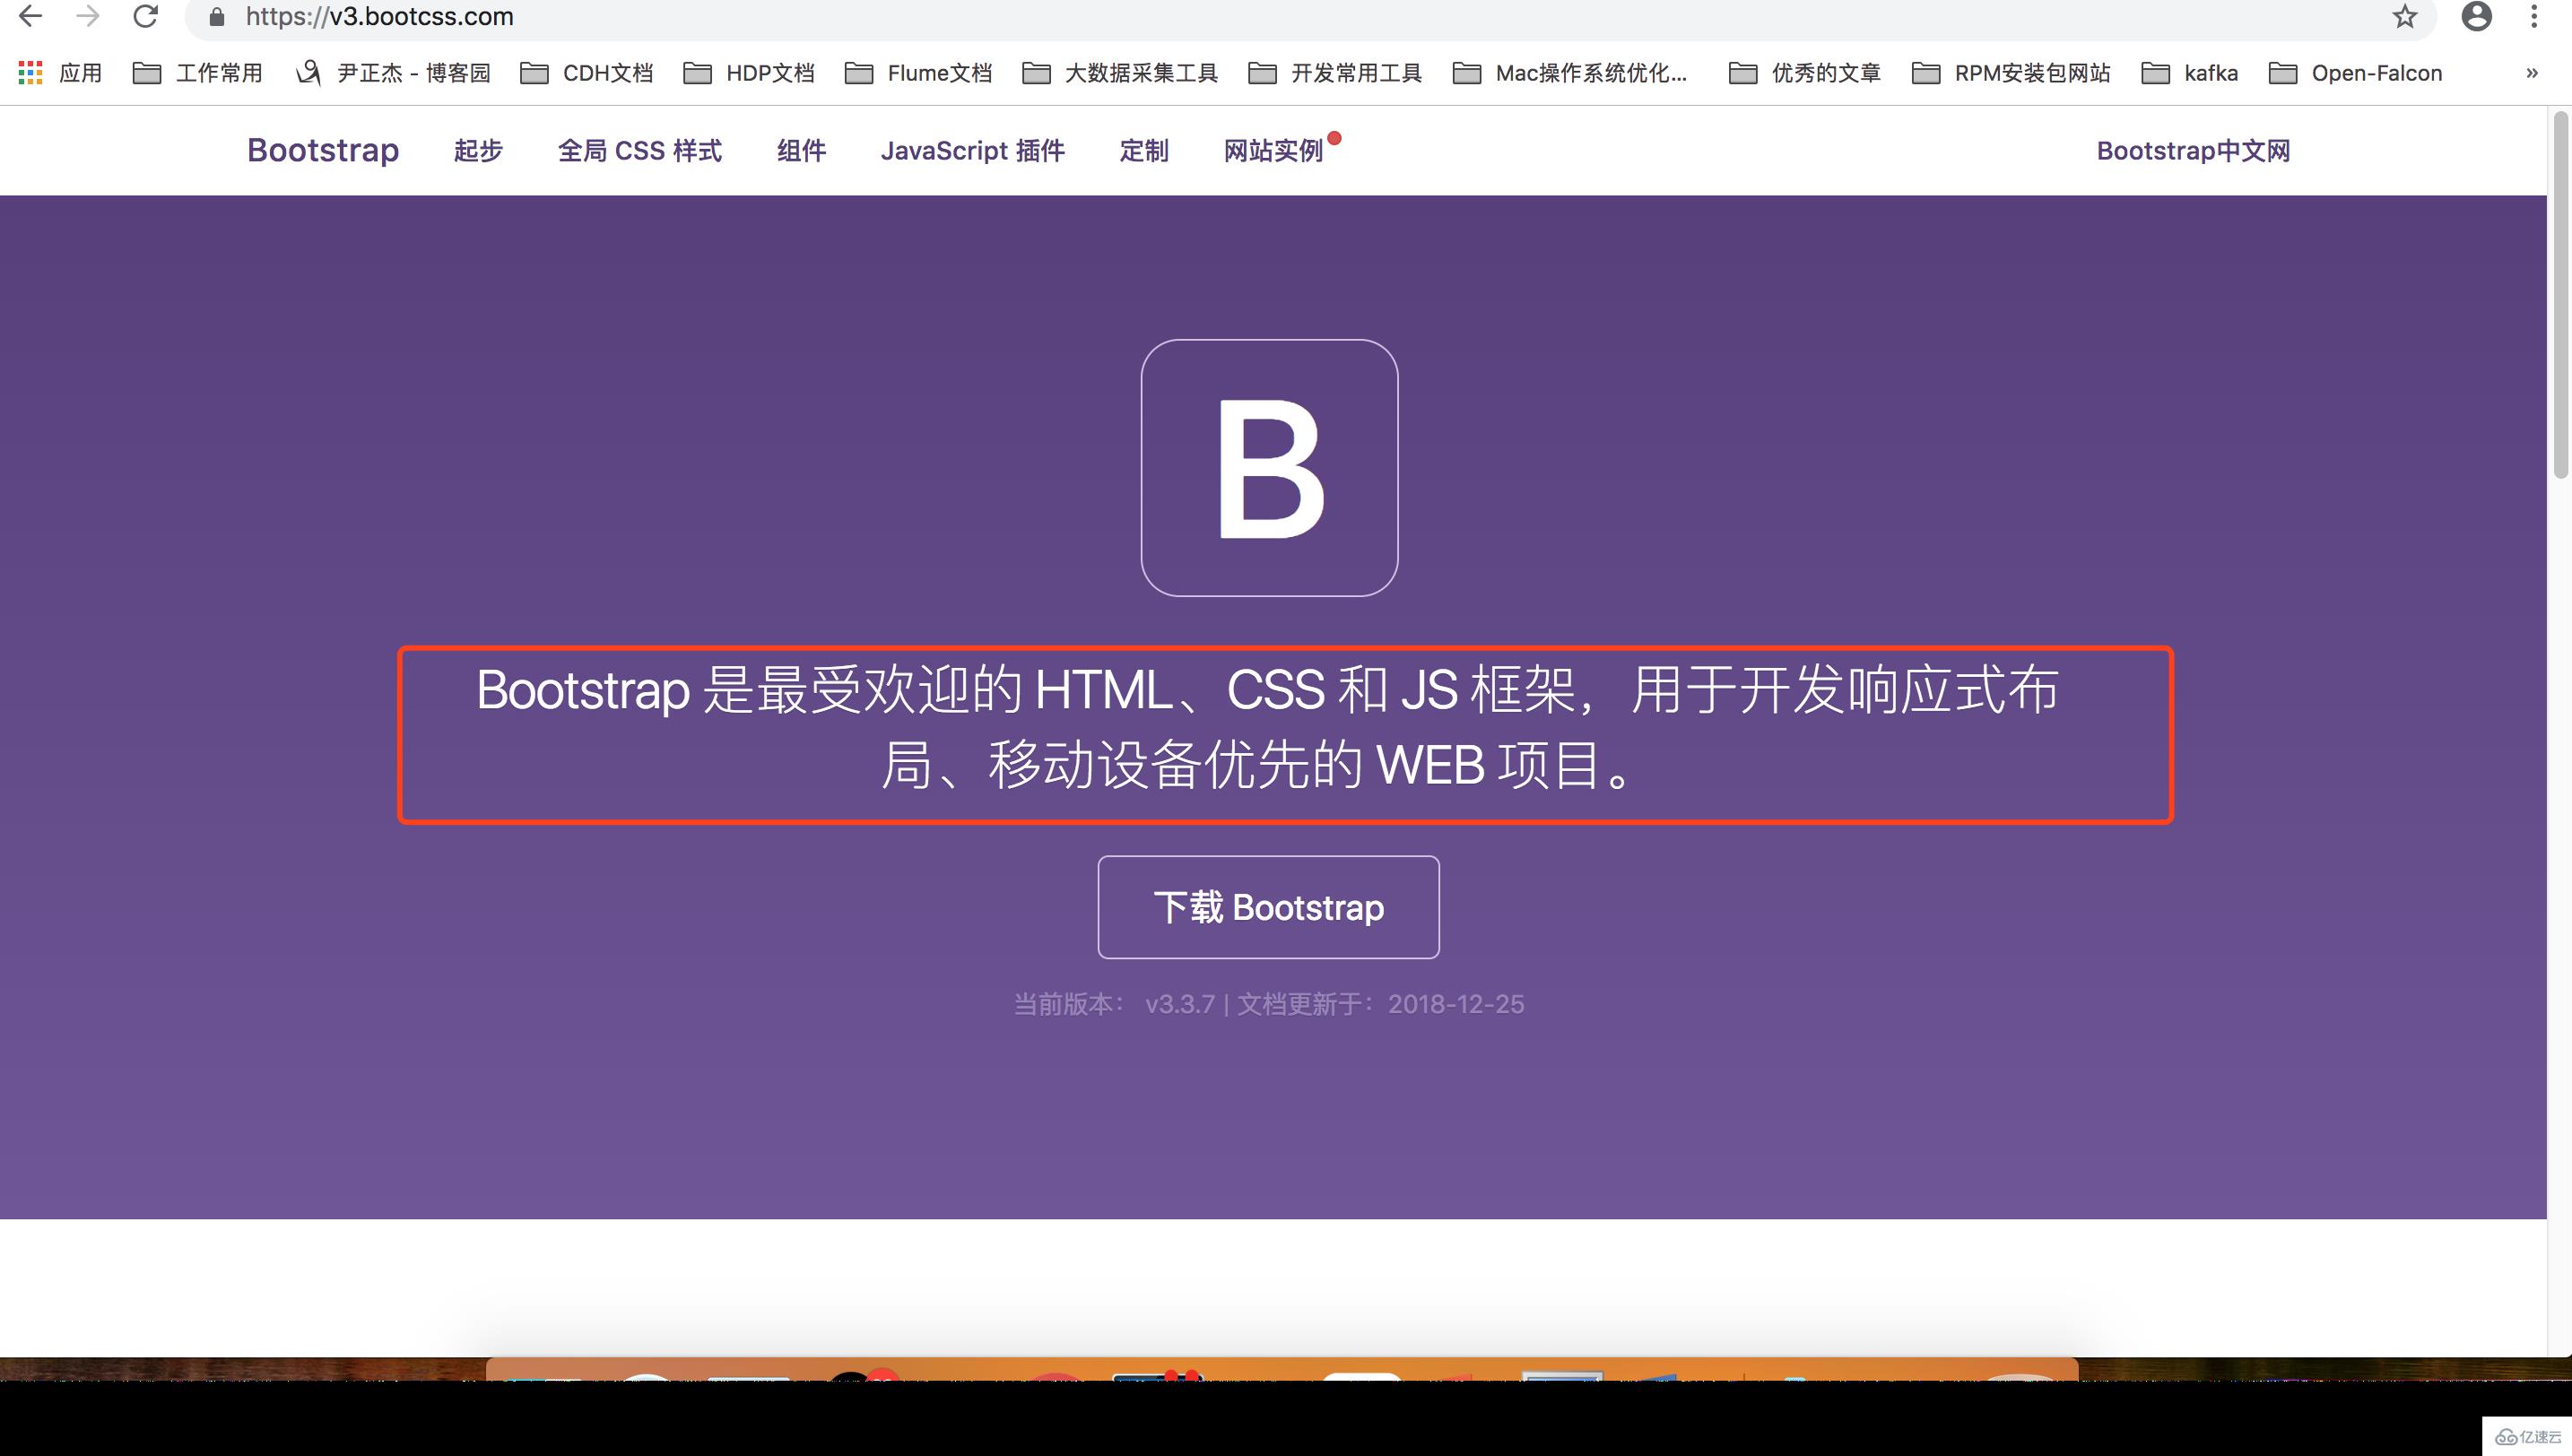
Task: Open 优秀的文章 bookmark folder
Action: (1805, 73)
